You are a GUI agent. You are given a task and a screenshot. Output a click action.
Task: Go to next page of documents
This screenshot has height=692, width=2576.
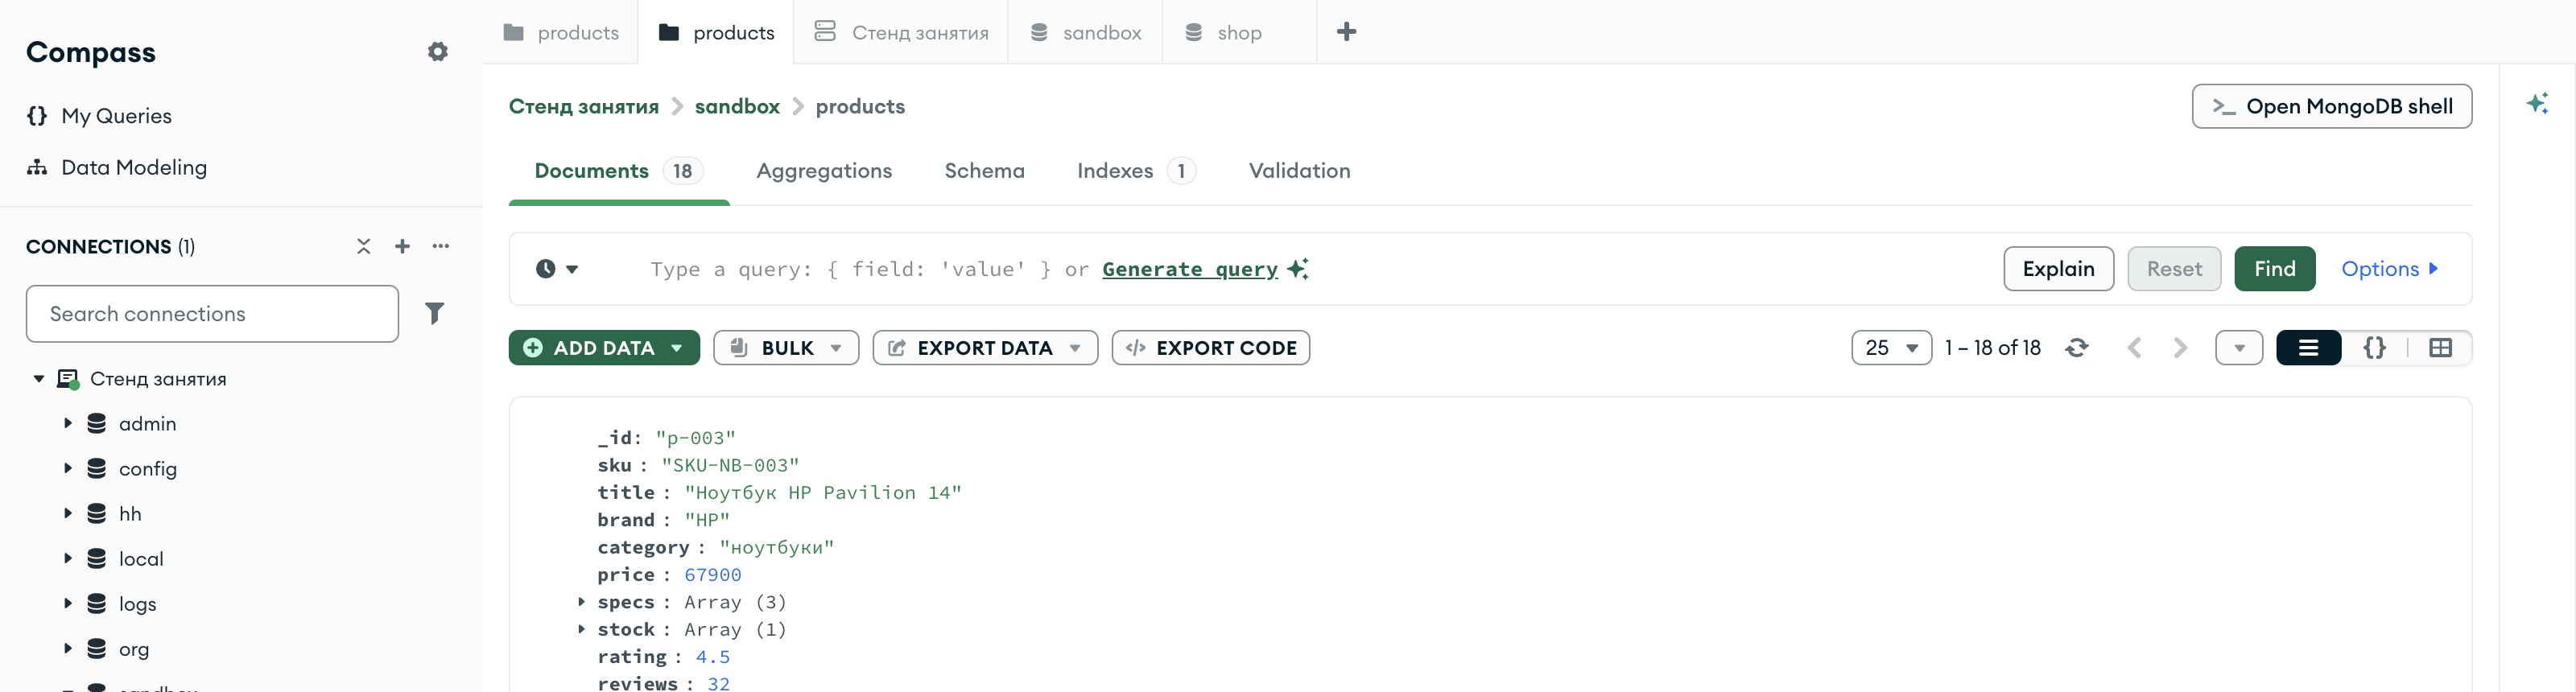click(2180, 348)
